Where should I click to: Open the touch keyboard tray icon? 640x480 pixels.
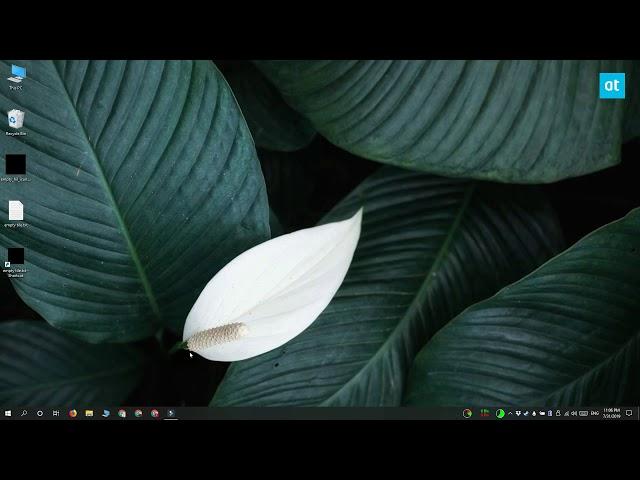coord(584,413)
